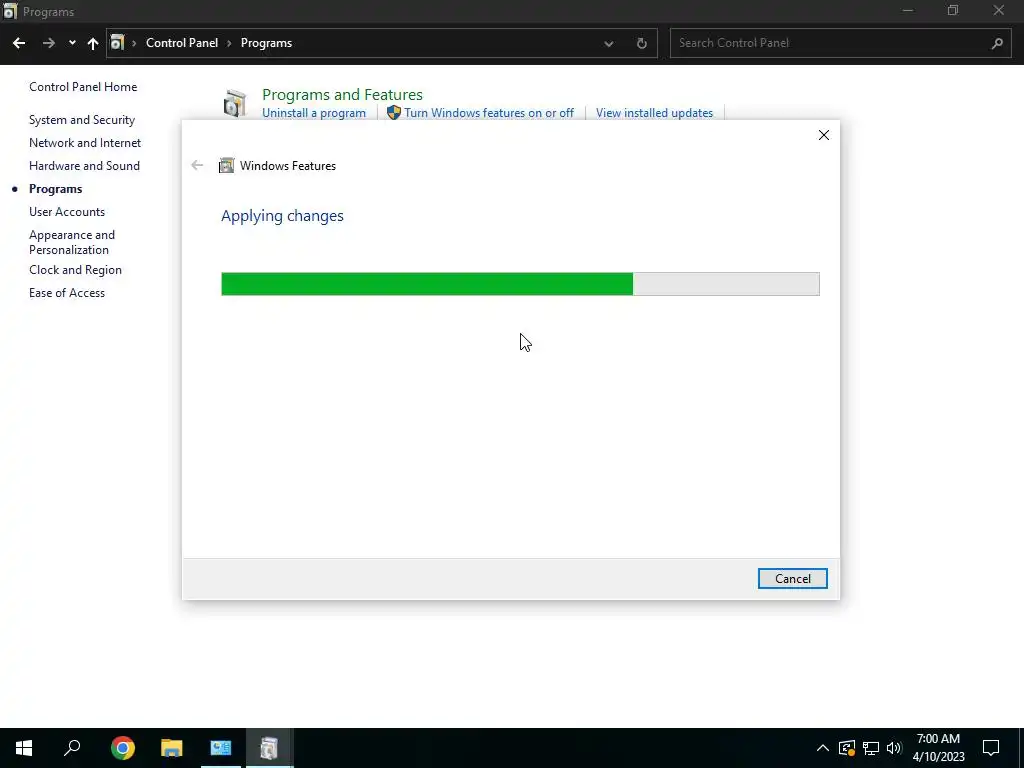The width and height of the screenshot is (1024, 768).
Task: Open the Windows Start menu
Action: 24,748
